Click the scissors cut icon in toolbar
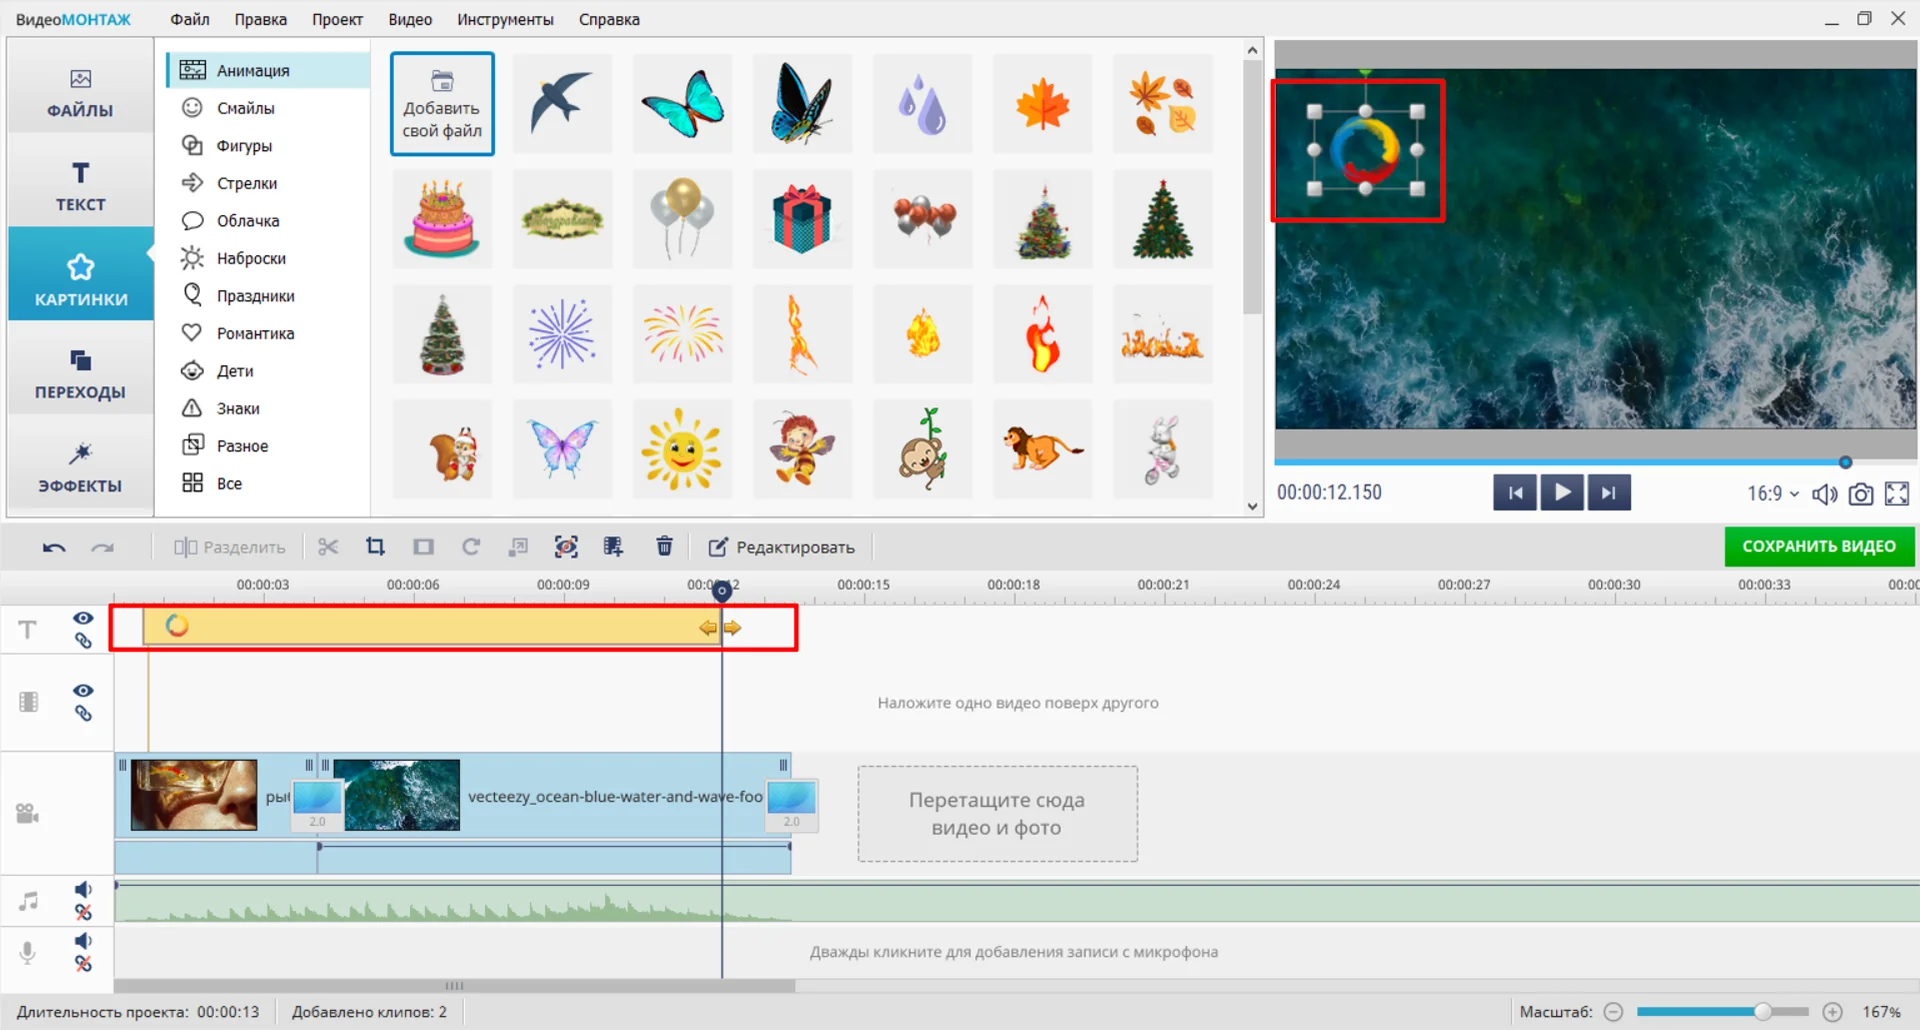 [x=328, y=547]
